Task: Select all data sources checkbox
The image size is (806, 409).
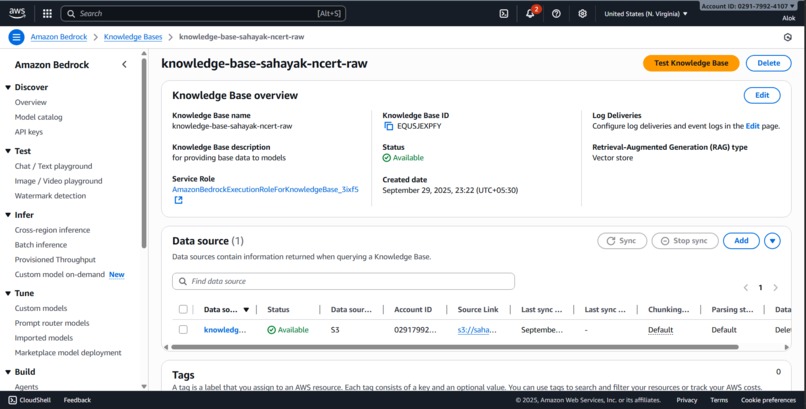Action: (x=183, y=309)
